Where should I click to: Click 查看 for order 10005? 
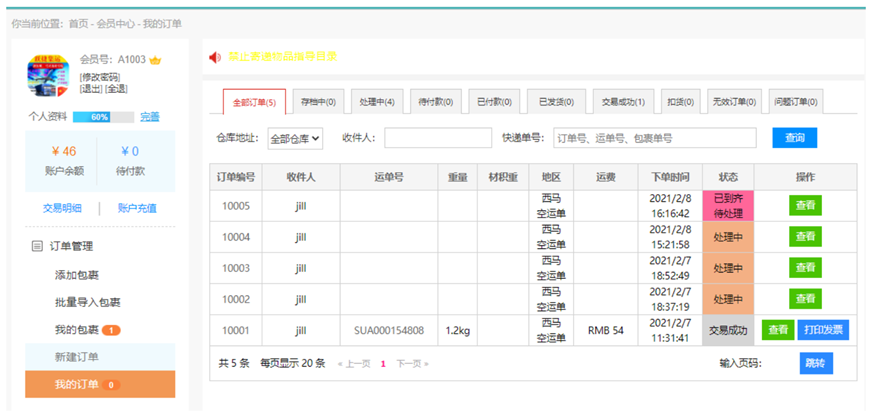tap(805, 205)
